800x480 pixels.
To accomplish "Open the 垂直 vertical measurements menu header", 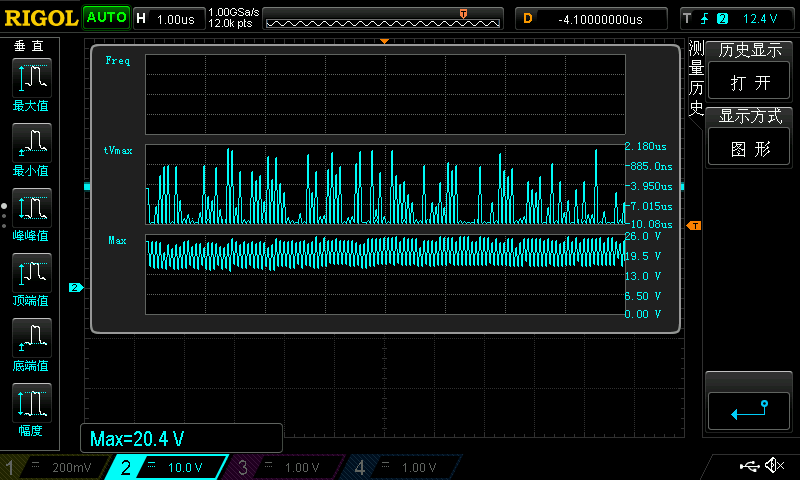I will (x=29, y=46).
